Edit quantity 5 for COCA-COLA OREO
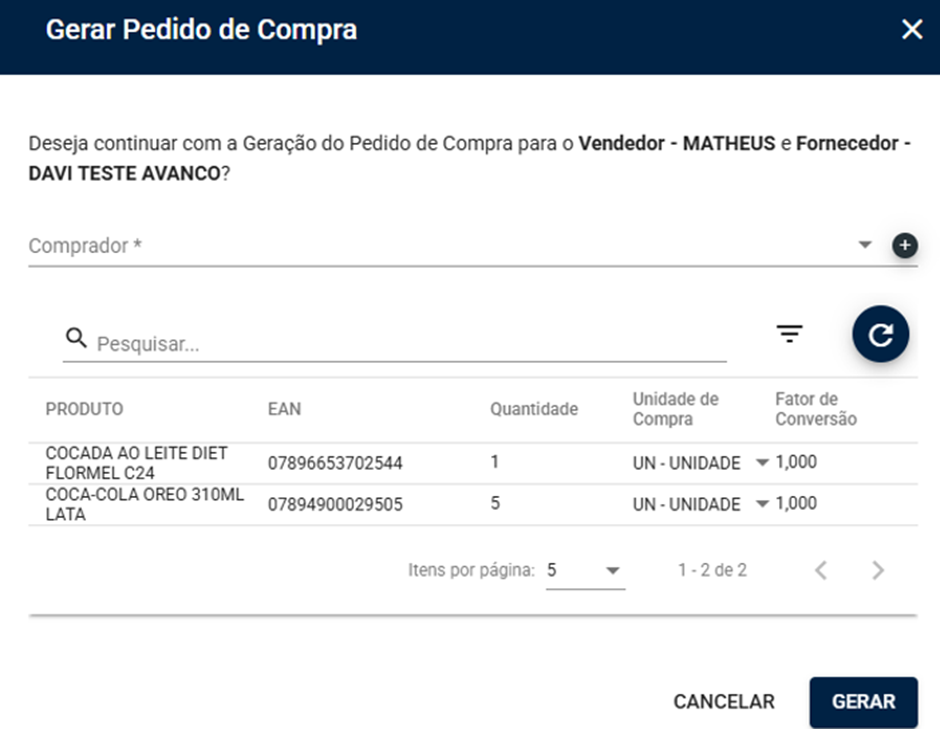Screen dimensions: 940x729 495,504
